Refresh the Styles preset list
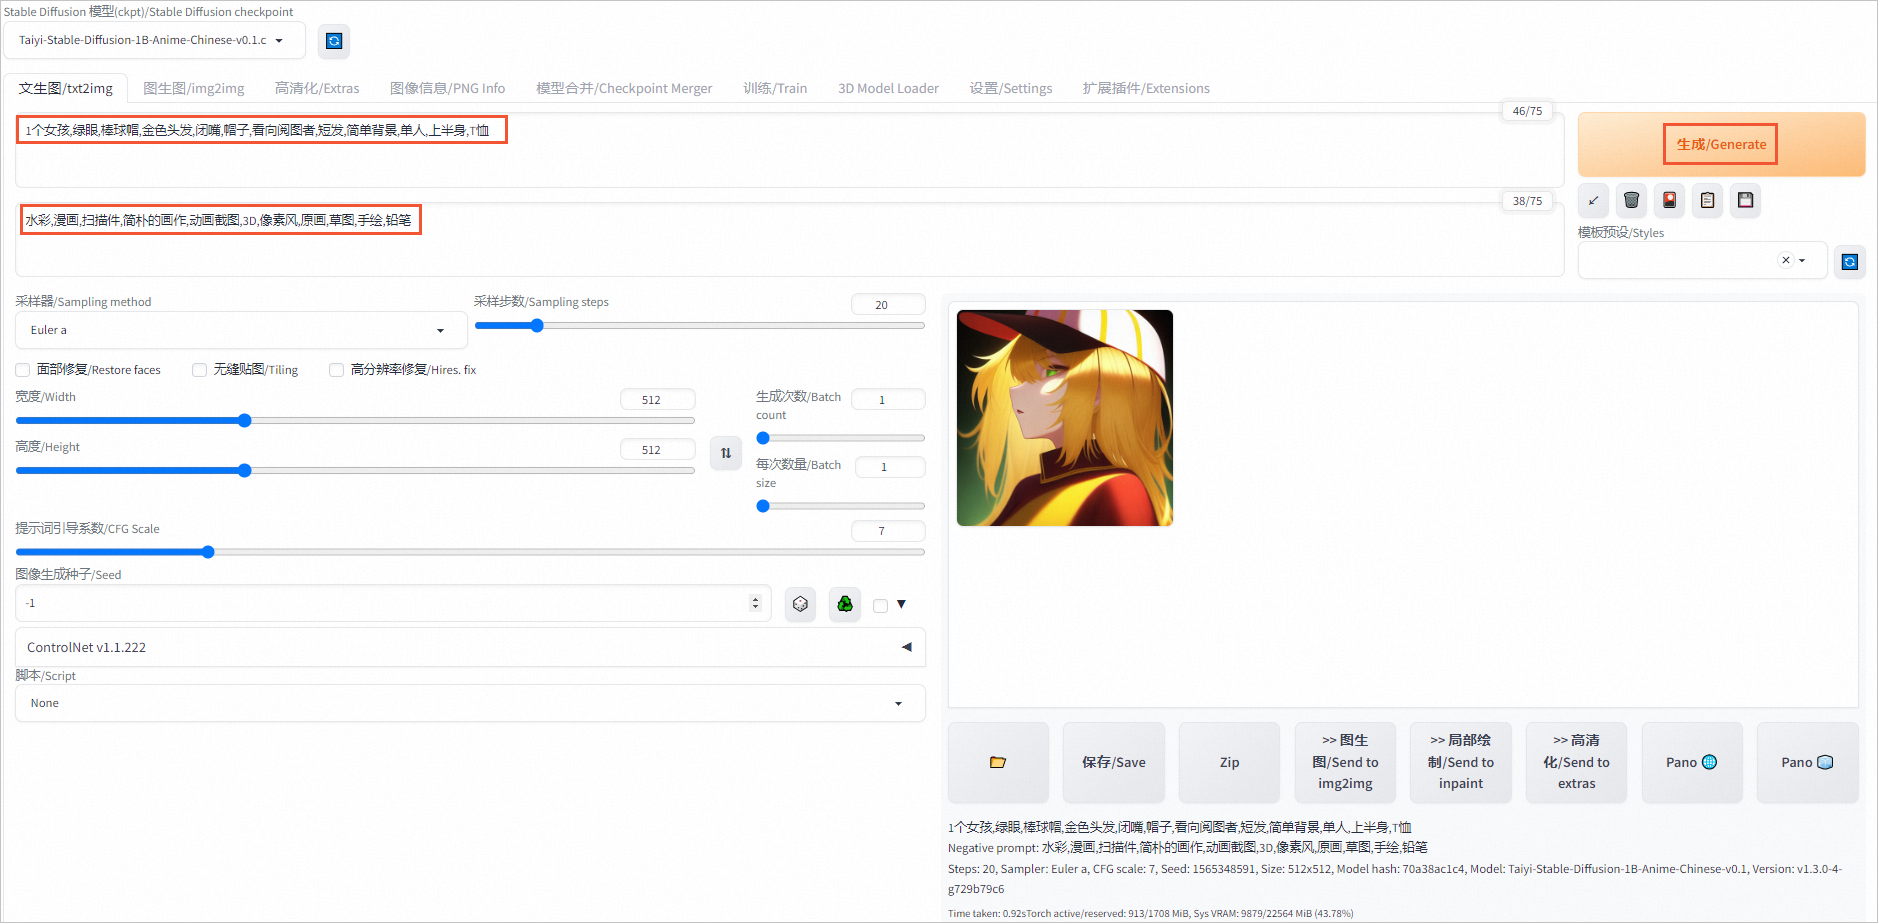 click(1849, 261)
